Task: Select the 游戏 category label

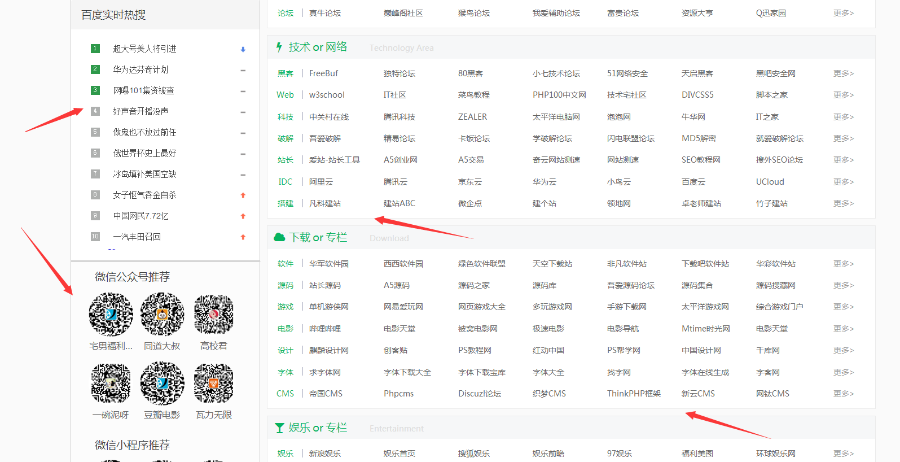Action: click(285, 306)
